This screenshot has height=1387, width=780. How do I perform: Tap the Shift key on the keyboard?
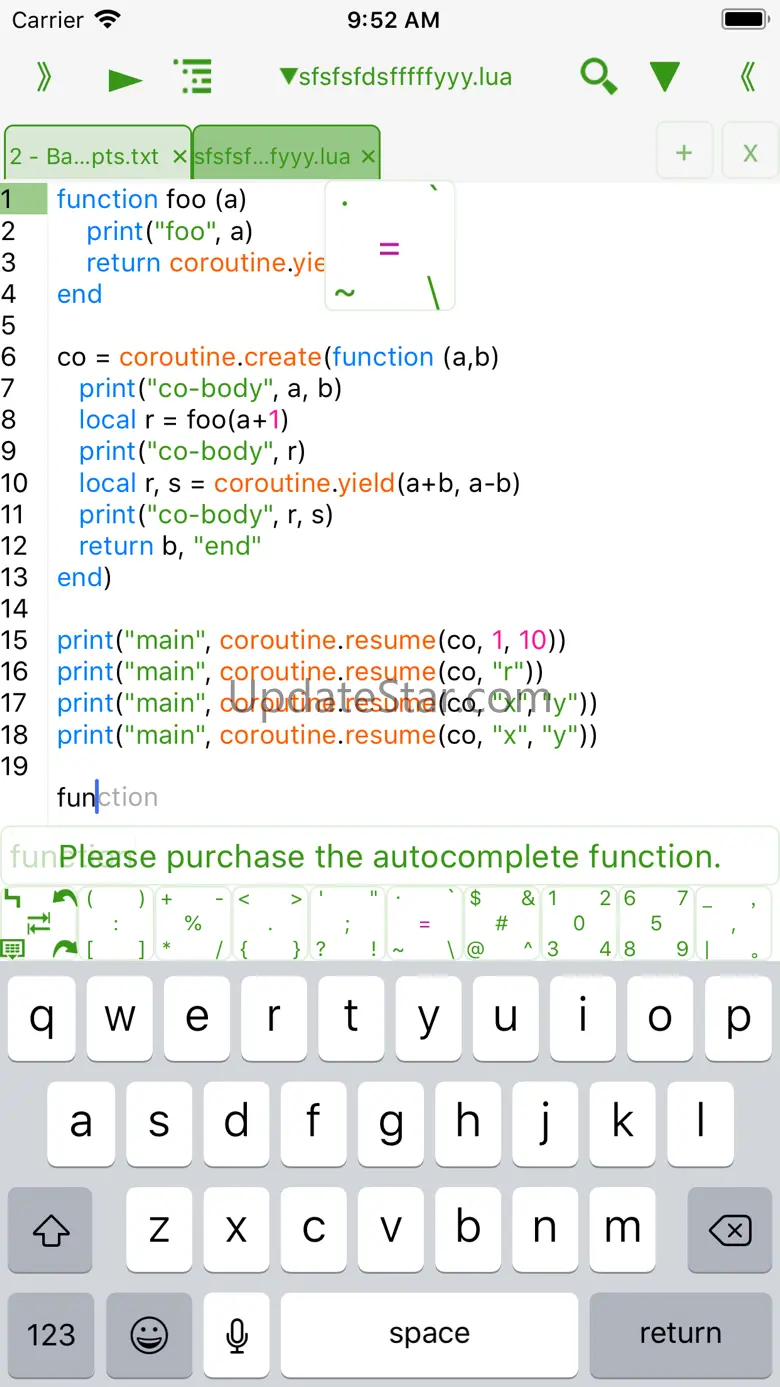50,1230
